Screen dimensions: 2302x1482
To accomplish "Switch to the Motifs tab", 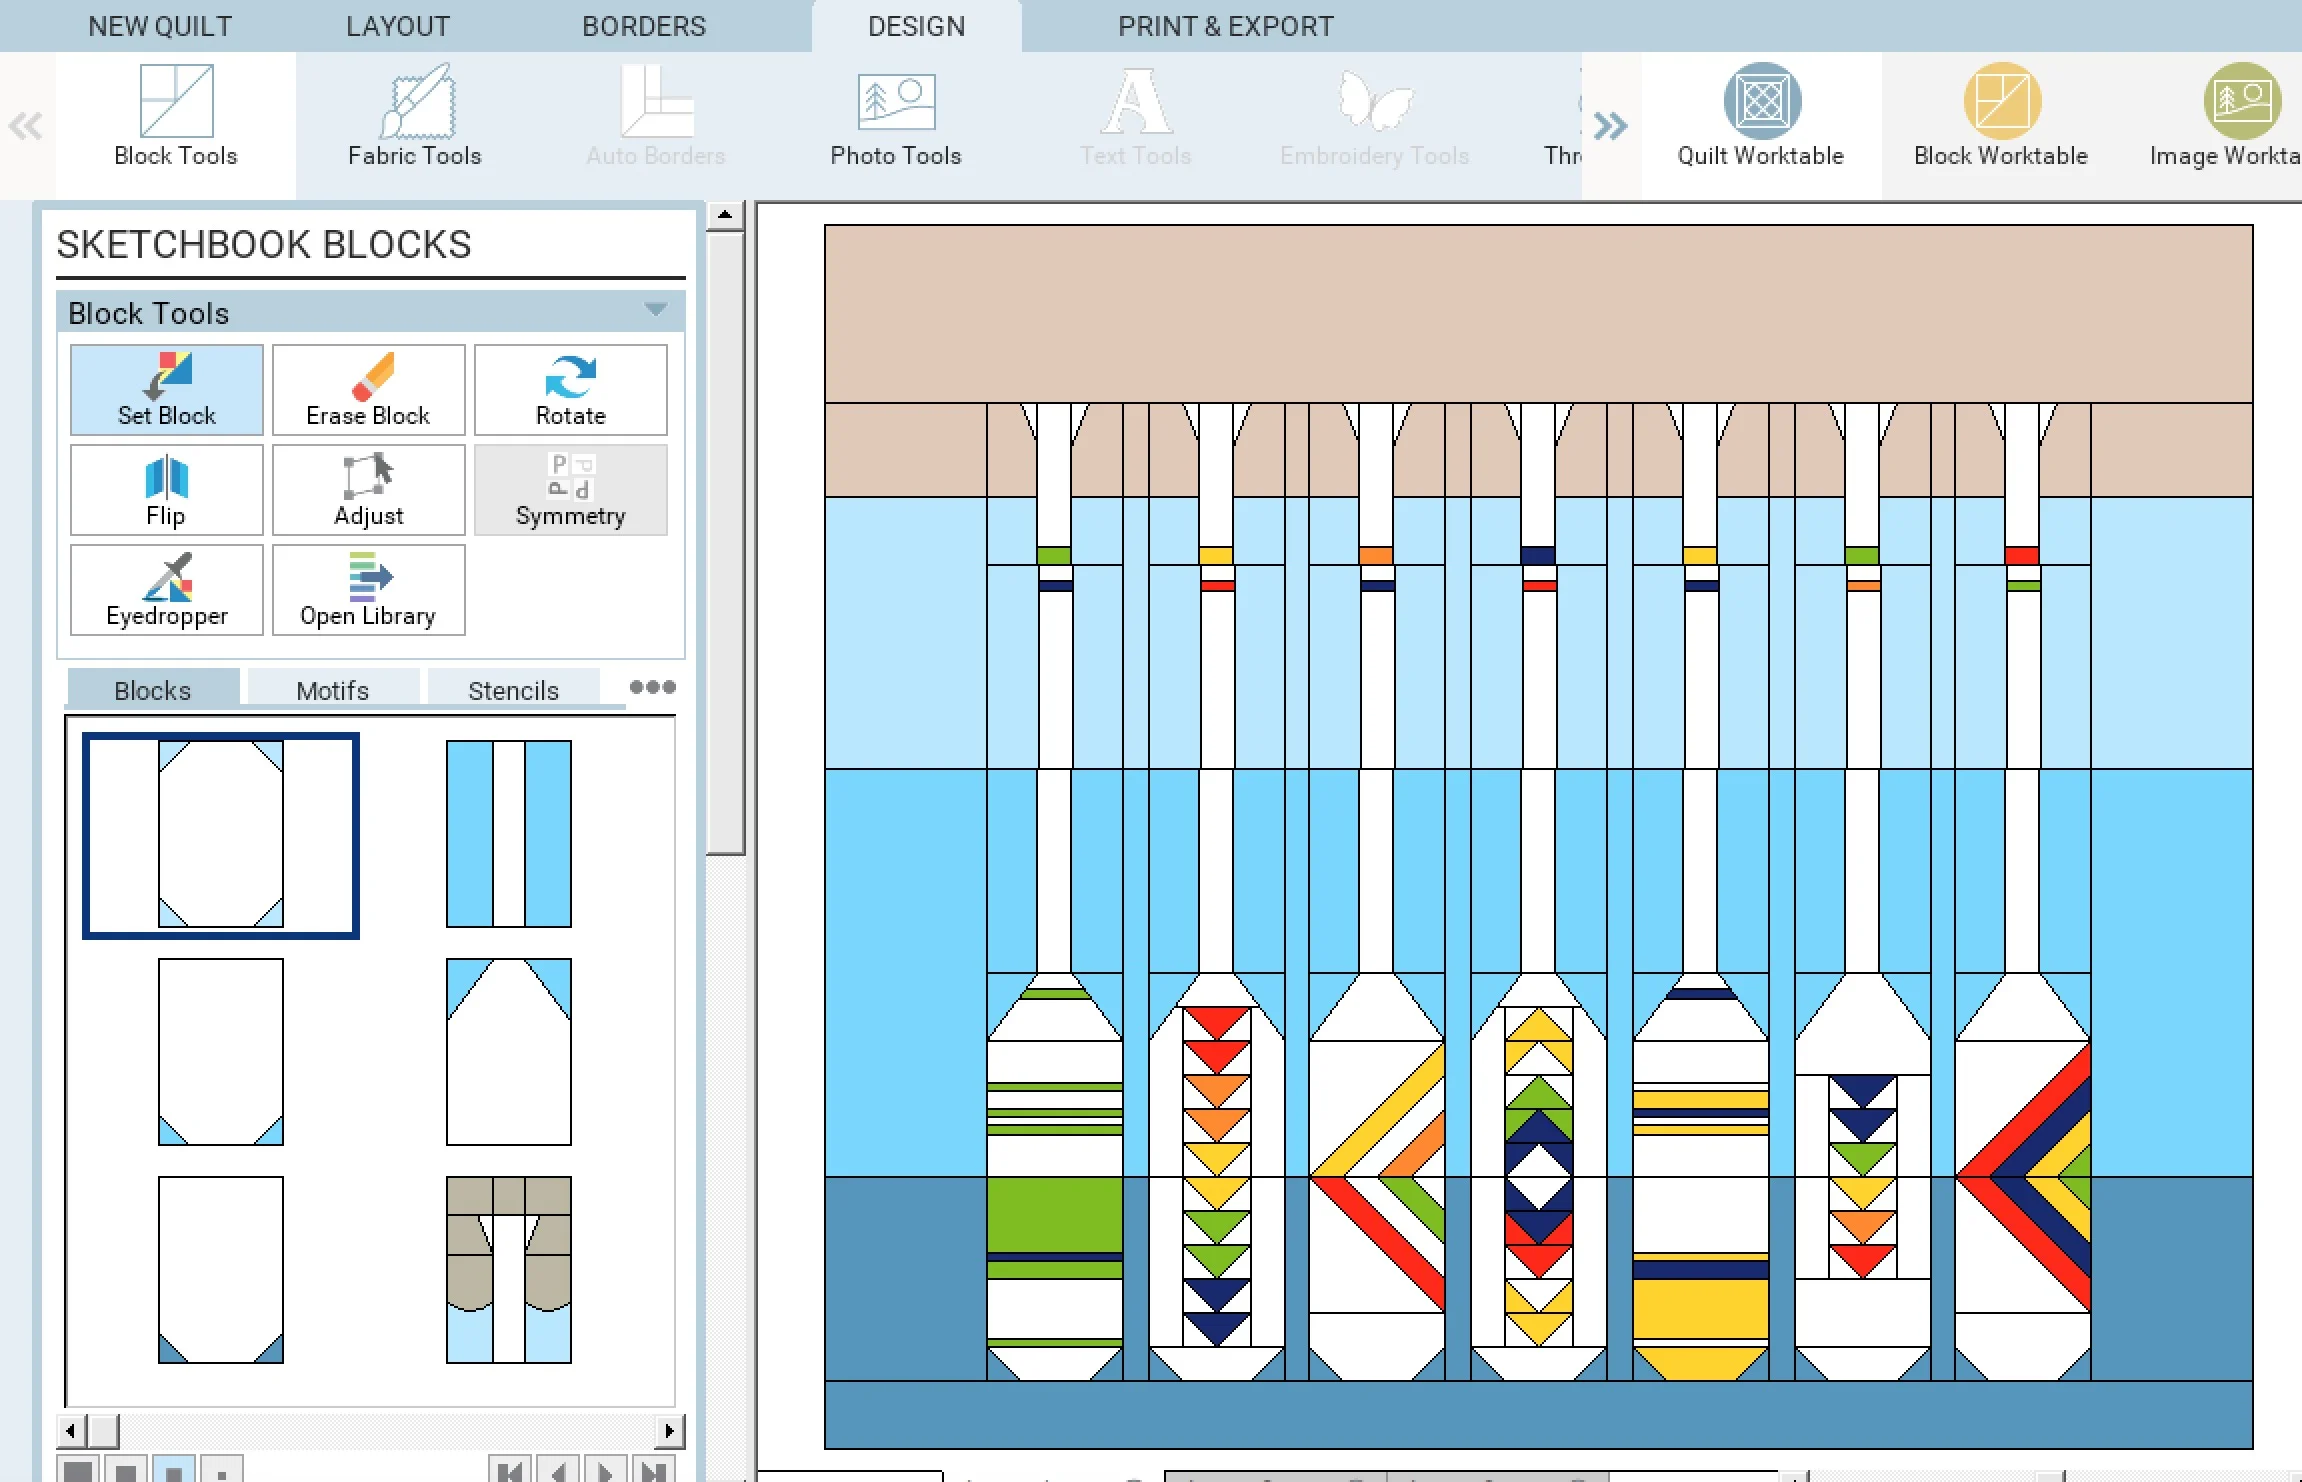I will tap(333, 690).
